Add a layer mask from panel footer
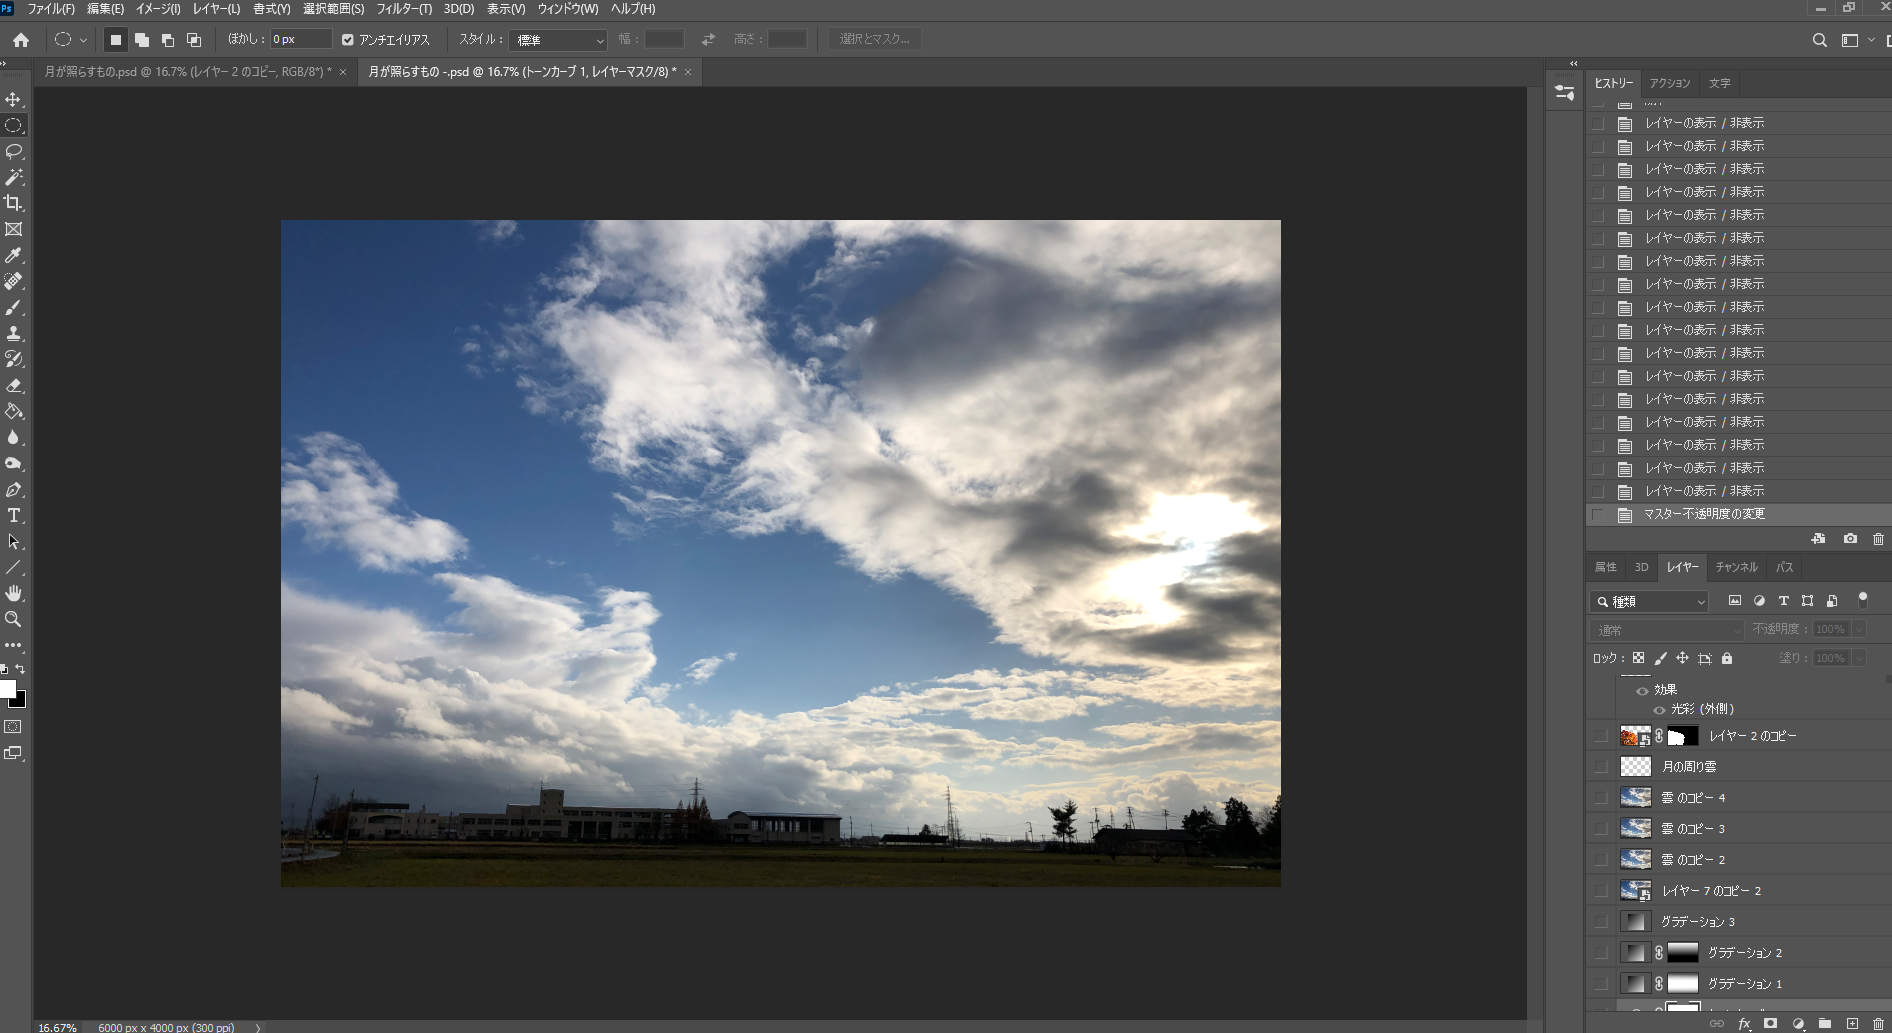 [x=1771, y=1024]
